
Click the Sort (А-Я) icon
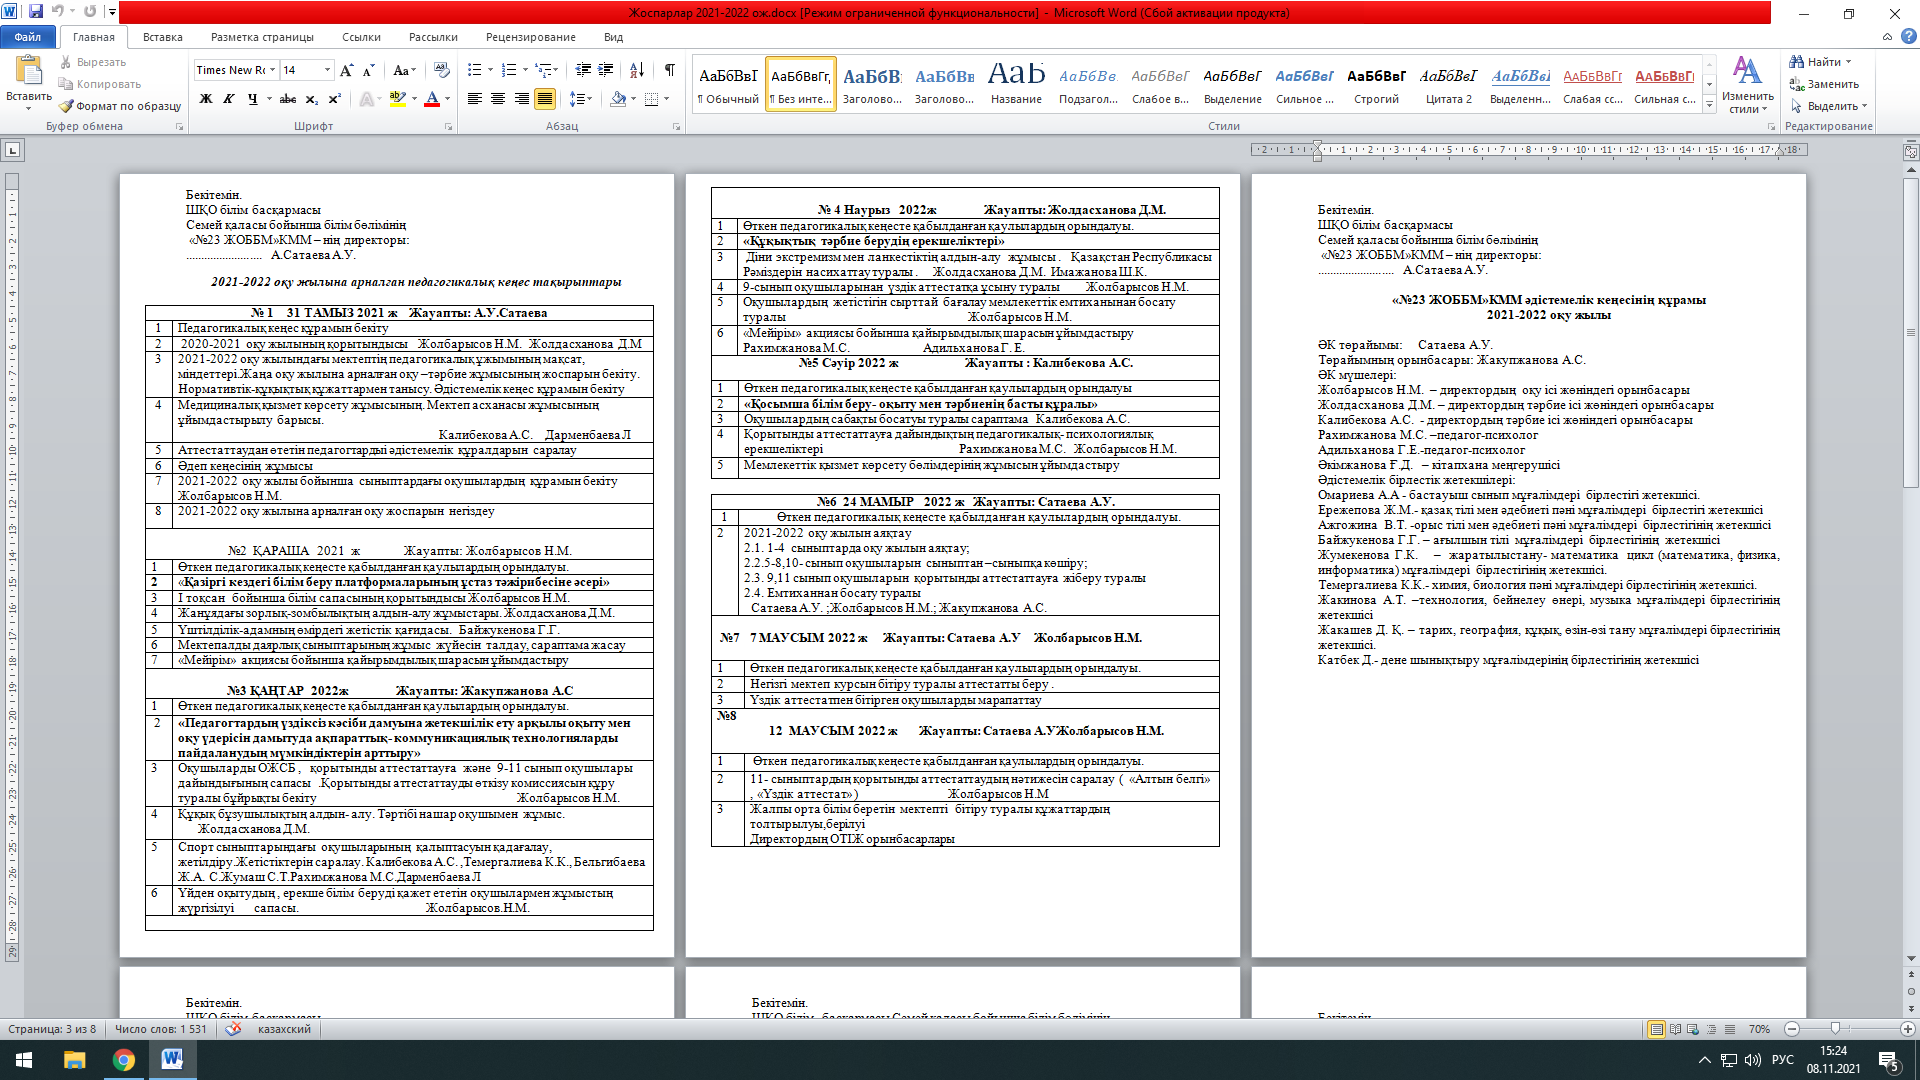coord(636,70)
